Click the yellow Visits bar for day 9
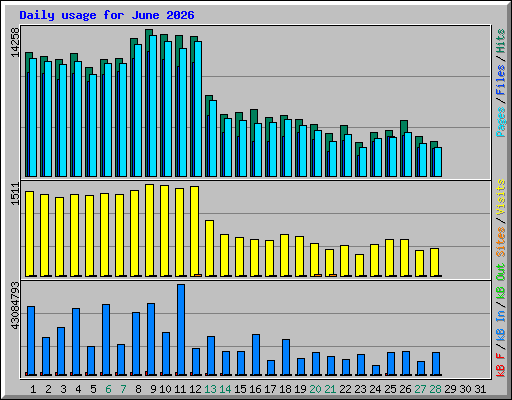 [x=149, y=230]
